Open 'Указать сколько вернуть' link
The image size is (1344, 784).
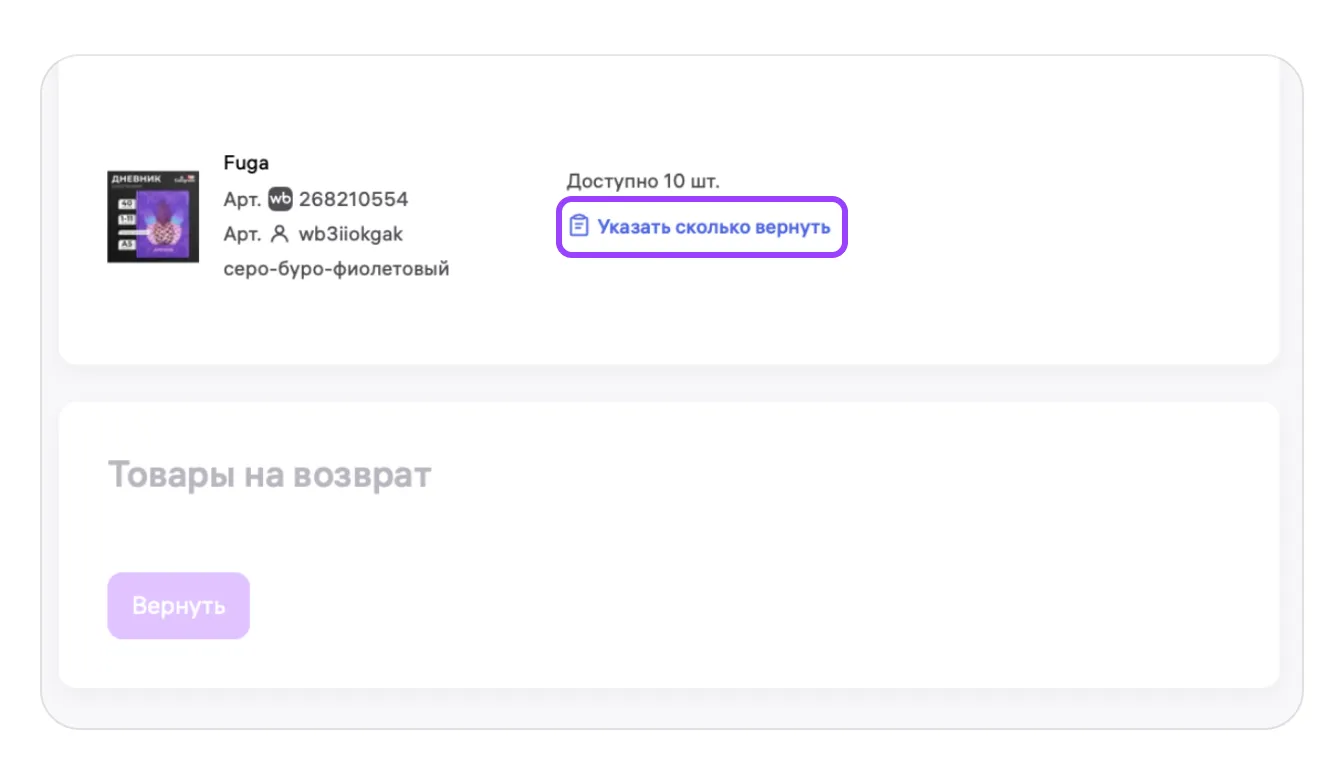[713, 227]
